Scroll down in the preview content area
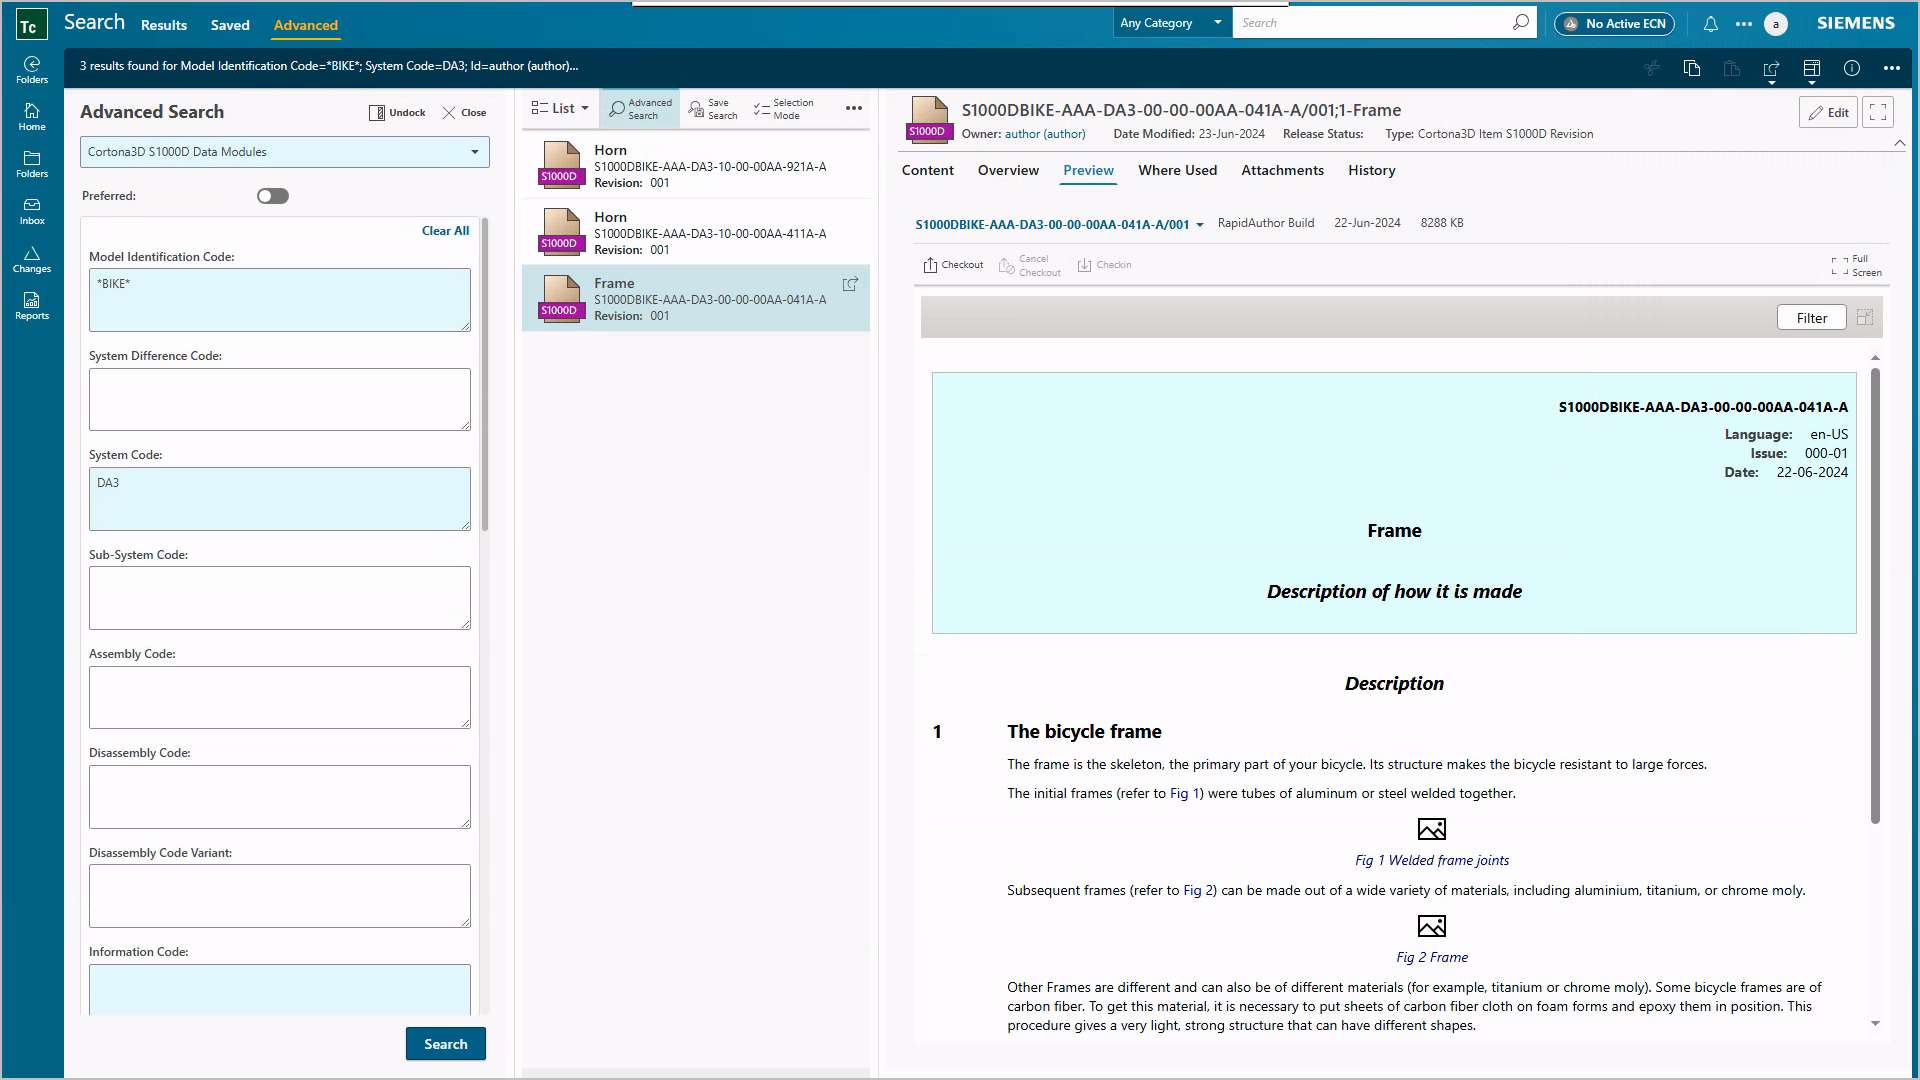 click(x=1874, y=1022)
